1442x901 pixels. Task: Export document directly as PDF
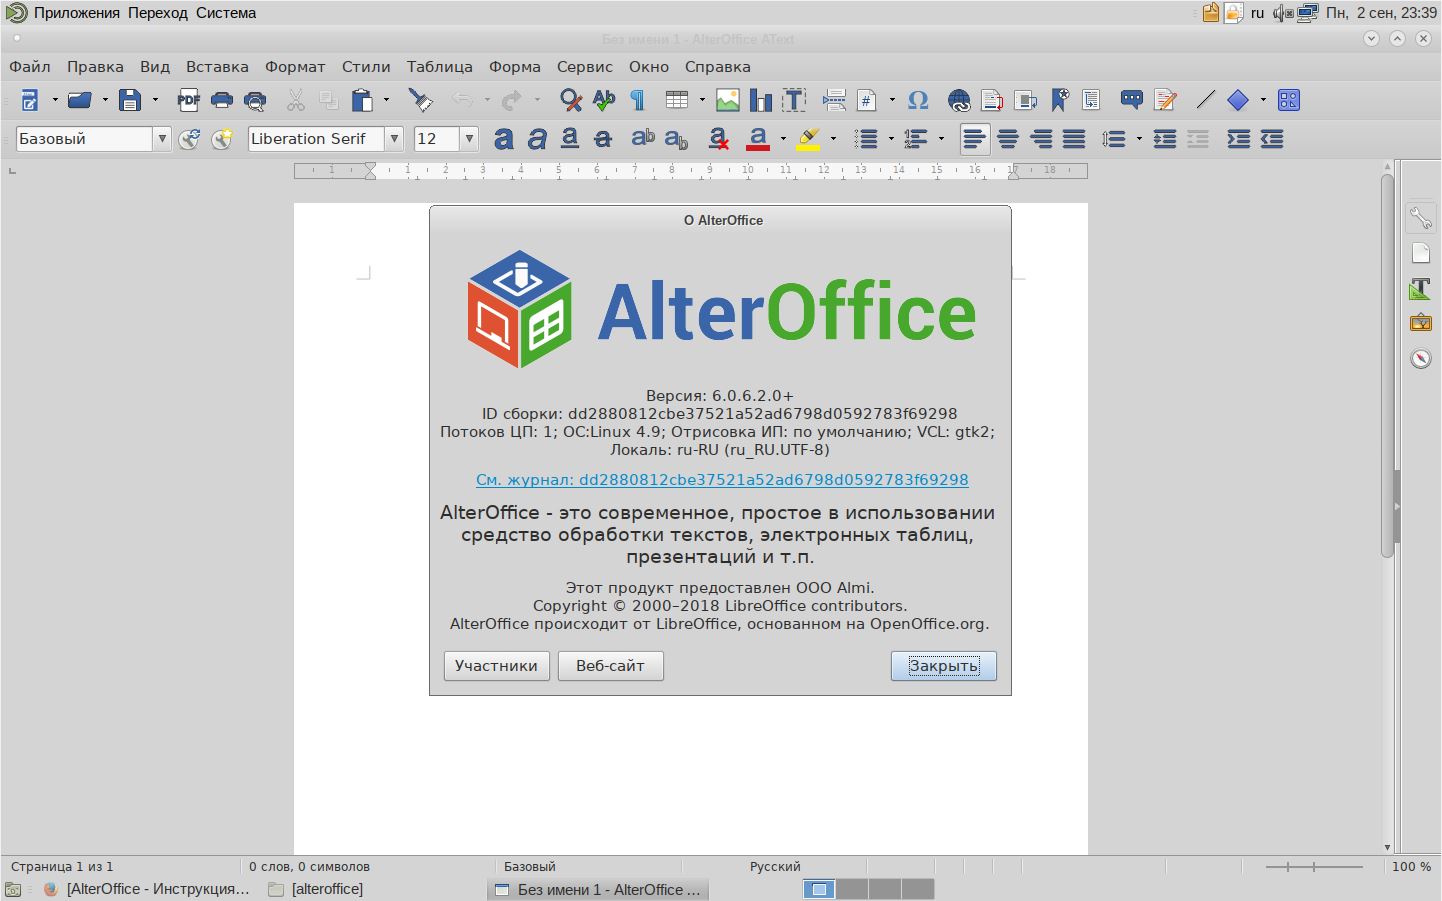click(x=188, y=100)
